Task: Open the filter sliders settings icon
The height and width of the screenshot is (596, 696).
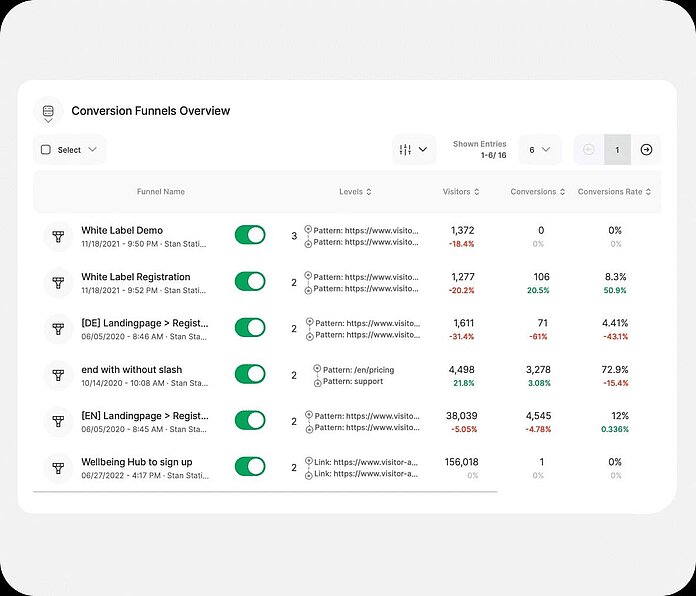Action: [x=413, y=150]
